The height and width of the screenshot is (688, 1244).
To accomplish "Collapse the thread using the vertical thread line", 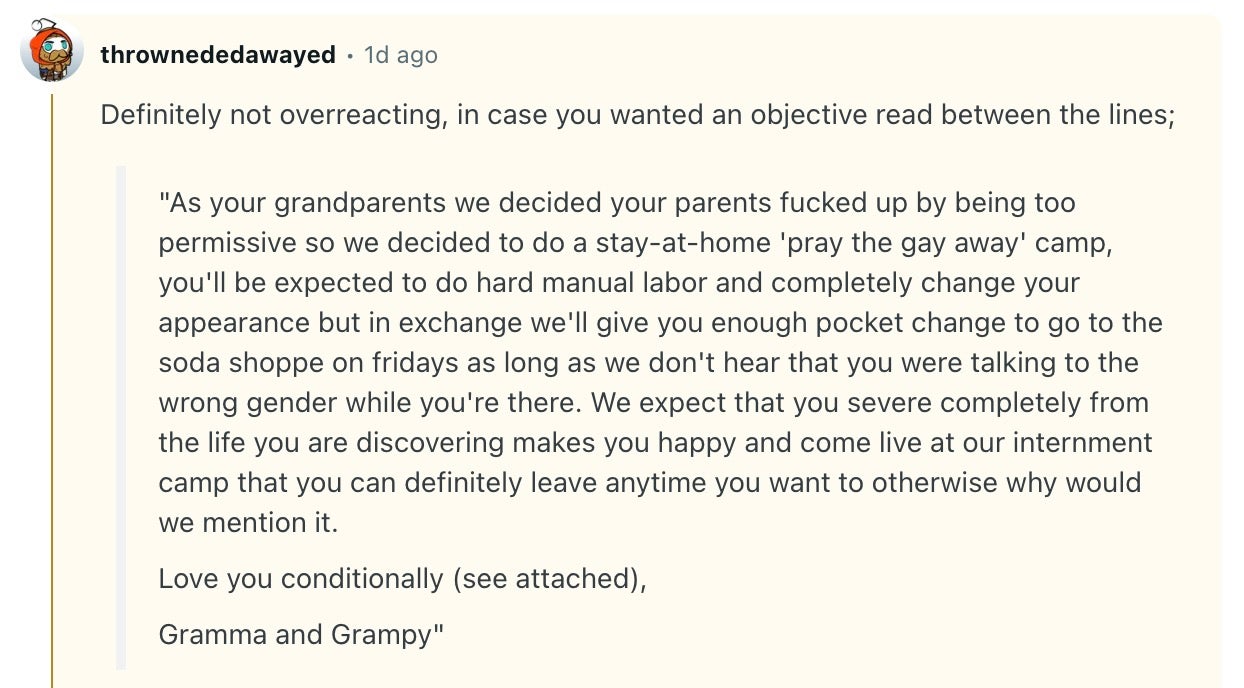I will [x=52, y=385].
